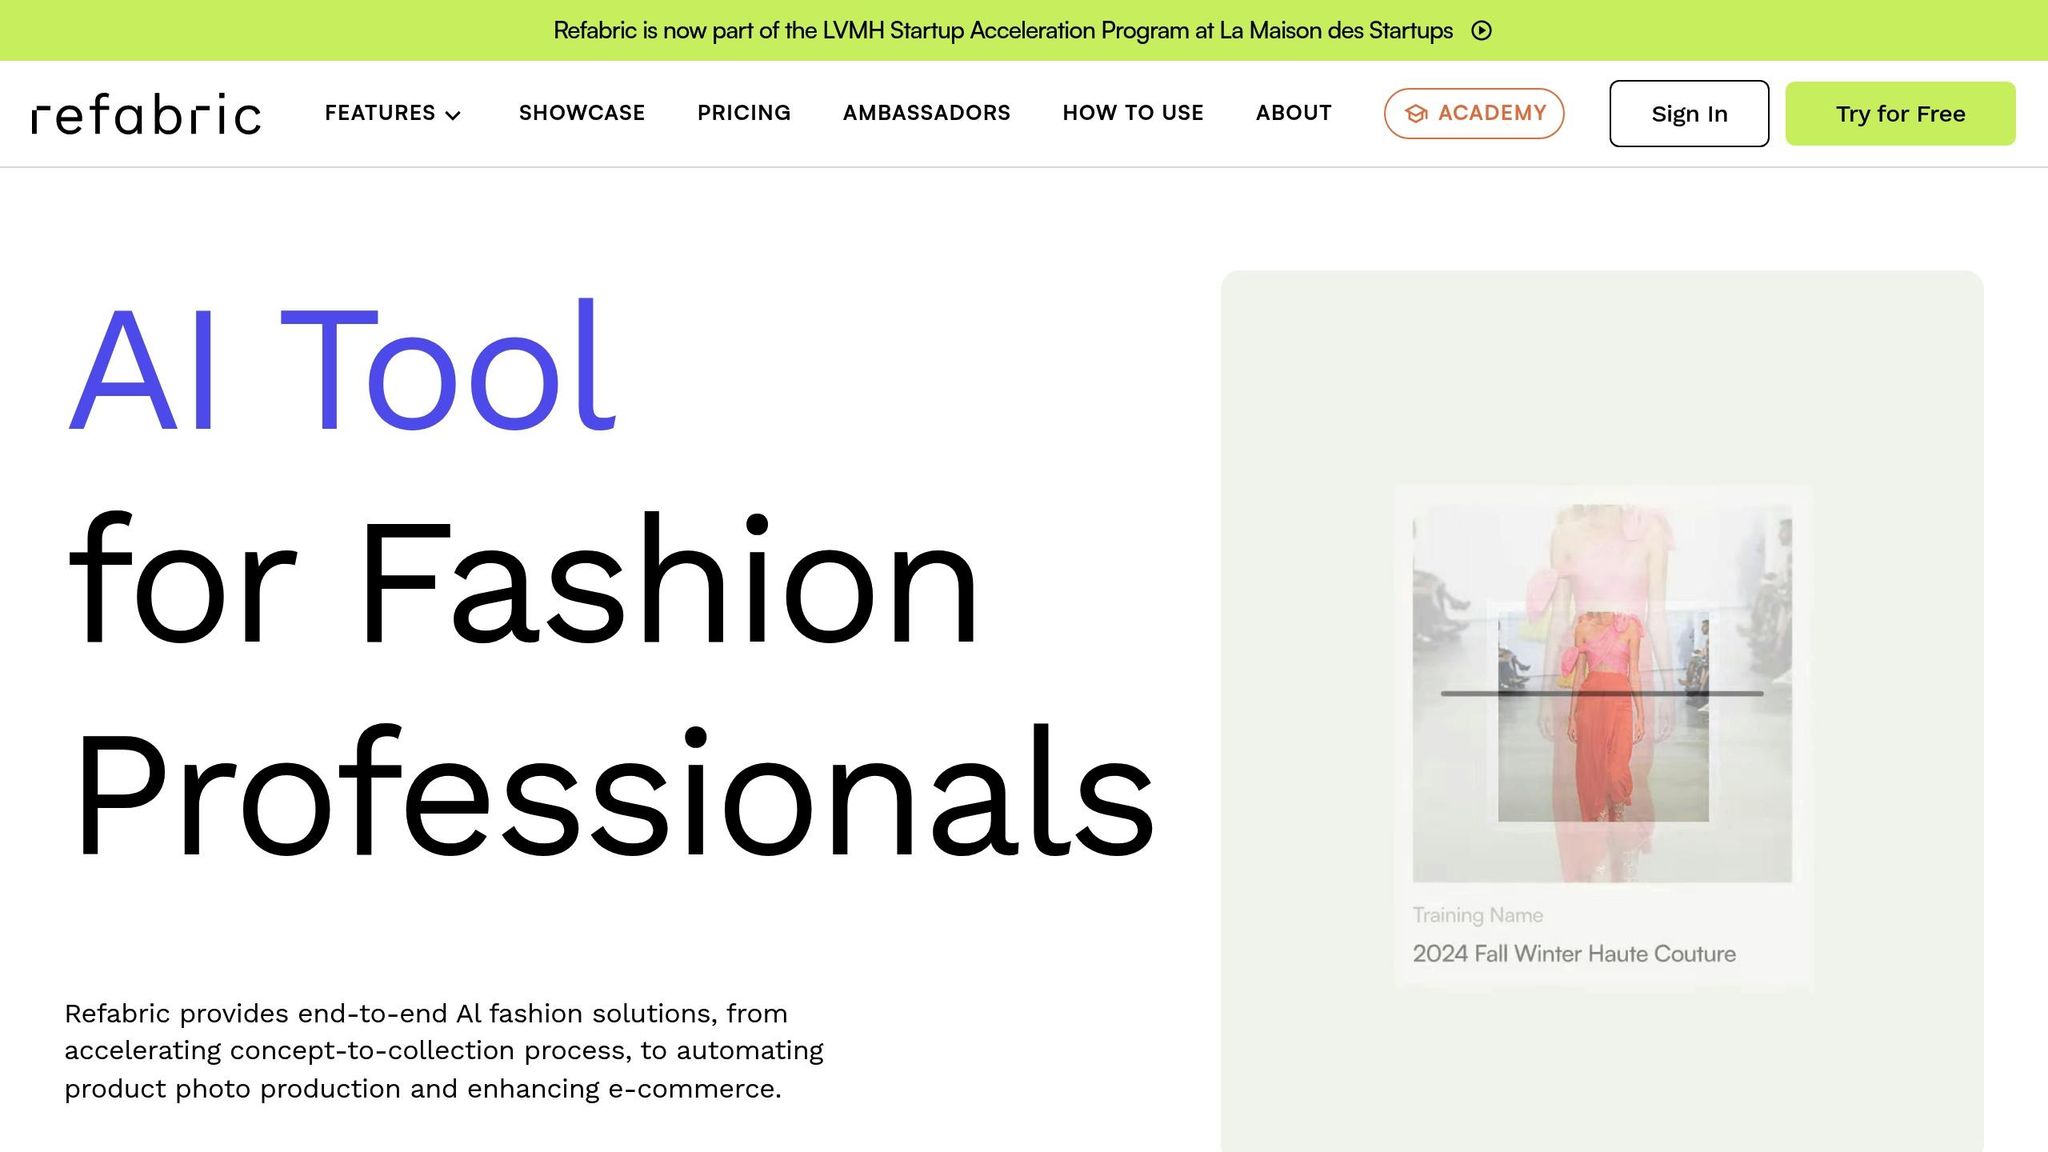
Task: Click the Refabric description paragraph
Action: coord(444,1051)
